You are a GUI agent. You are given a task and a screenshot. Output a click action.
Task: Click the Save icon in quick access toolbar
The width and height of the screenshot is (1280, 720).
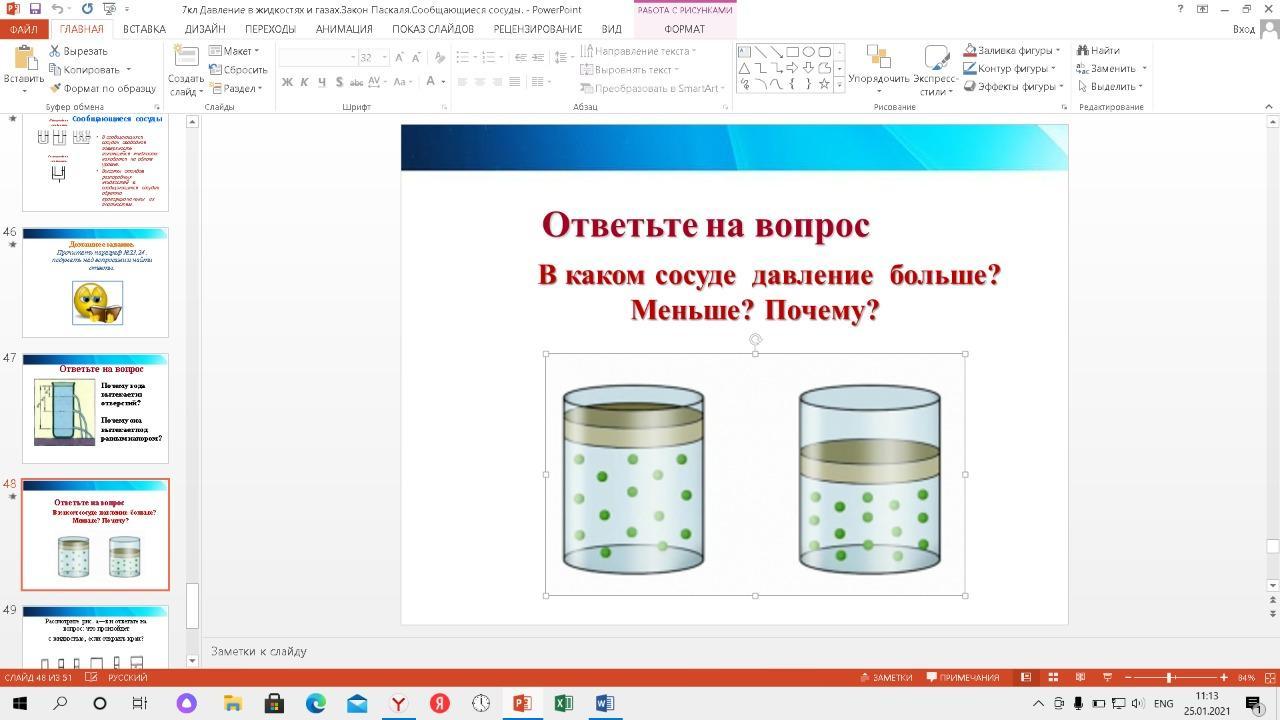coord(35,9)
